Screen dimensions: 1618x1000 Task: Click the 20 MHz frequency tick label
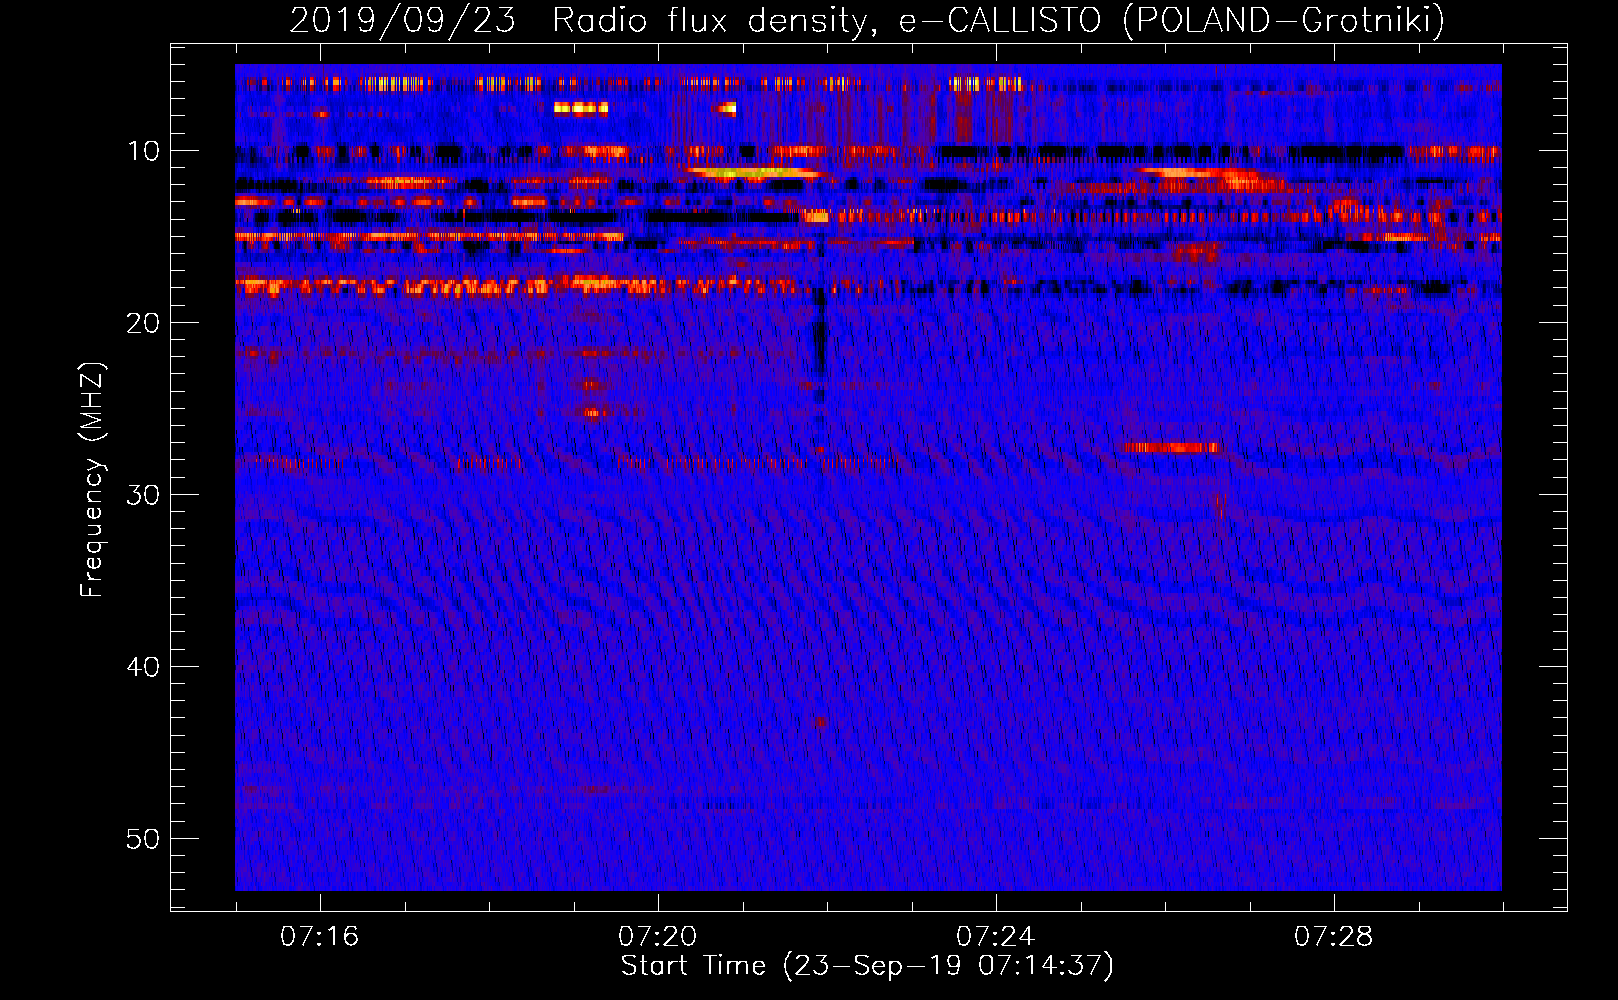[143, 323]
